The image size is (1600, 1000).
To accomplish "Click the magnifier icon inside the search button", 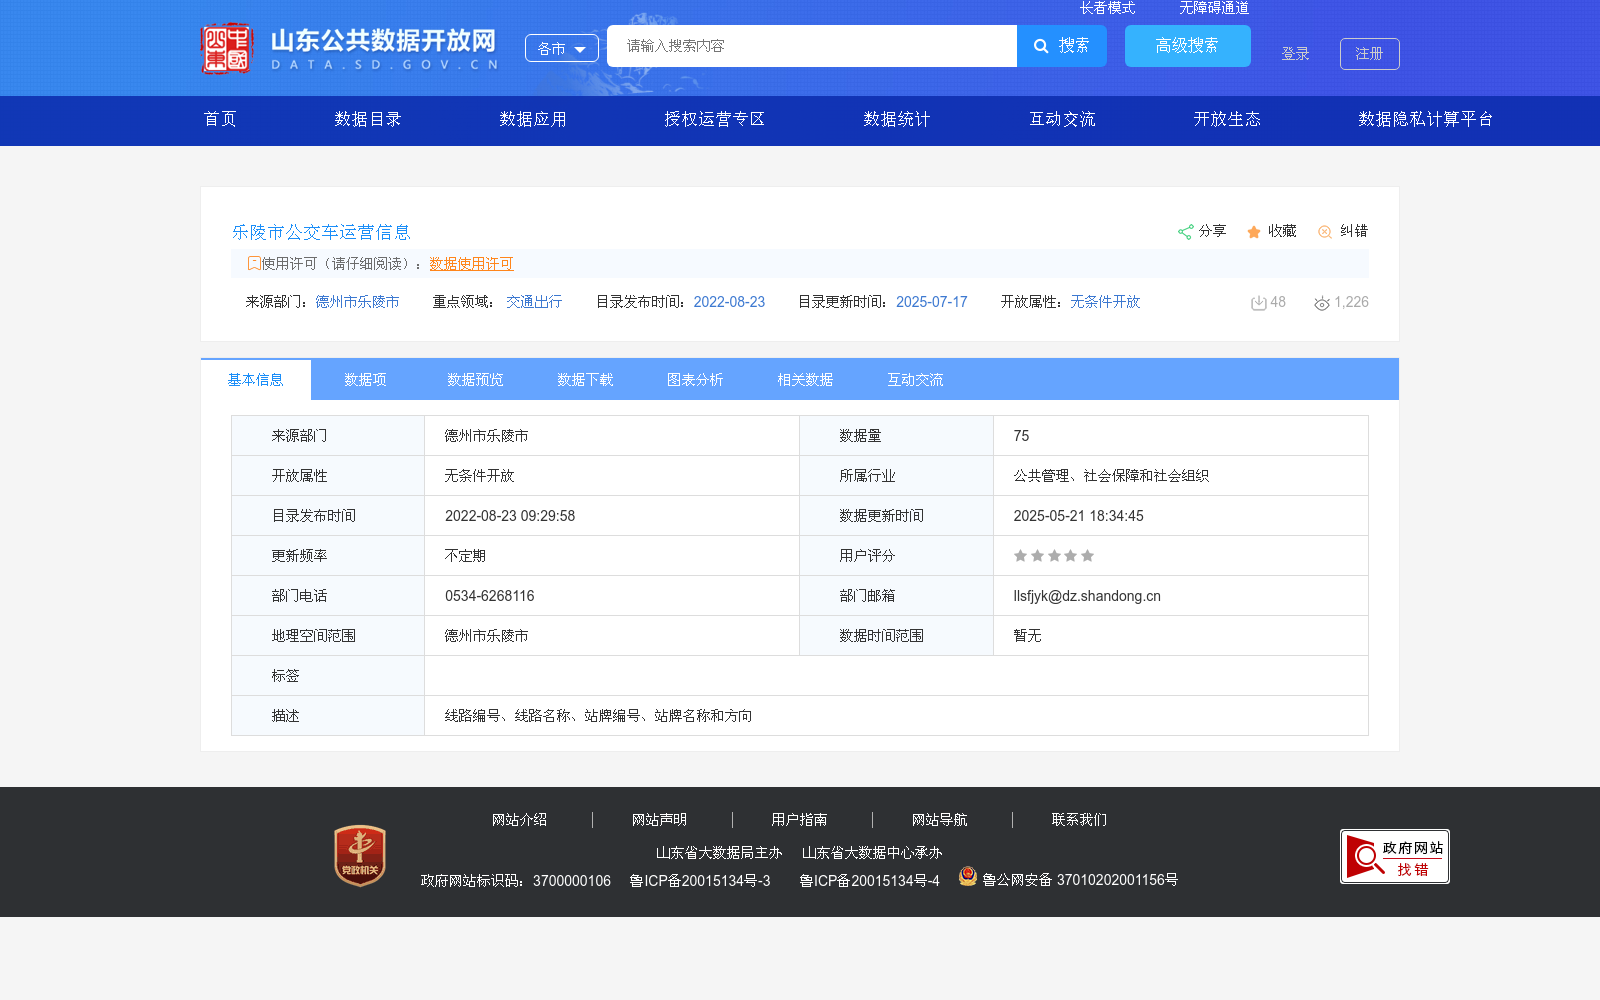I will (x=1040, y=46).
